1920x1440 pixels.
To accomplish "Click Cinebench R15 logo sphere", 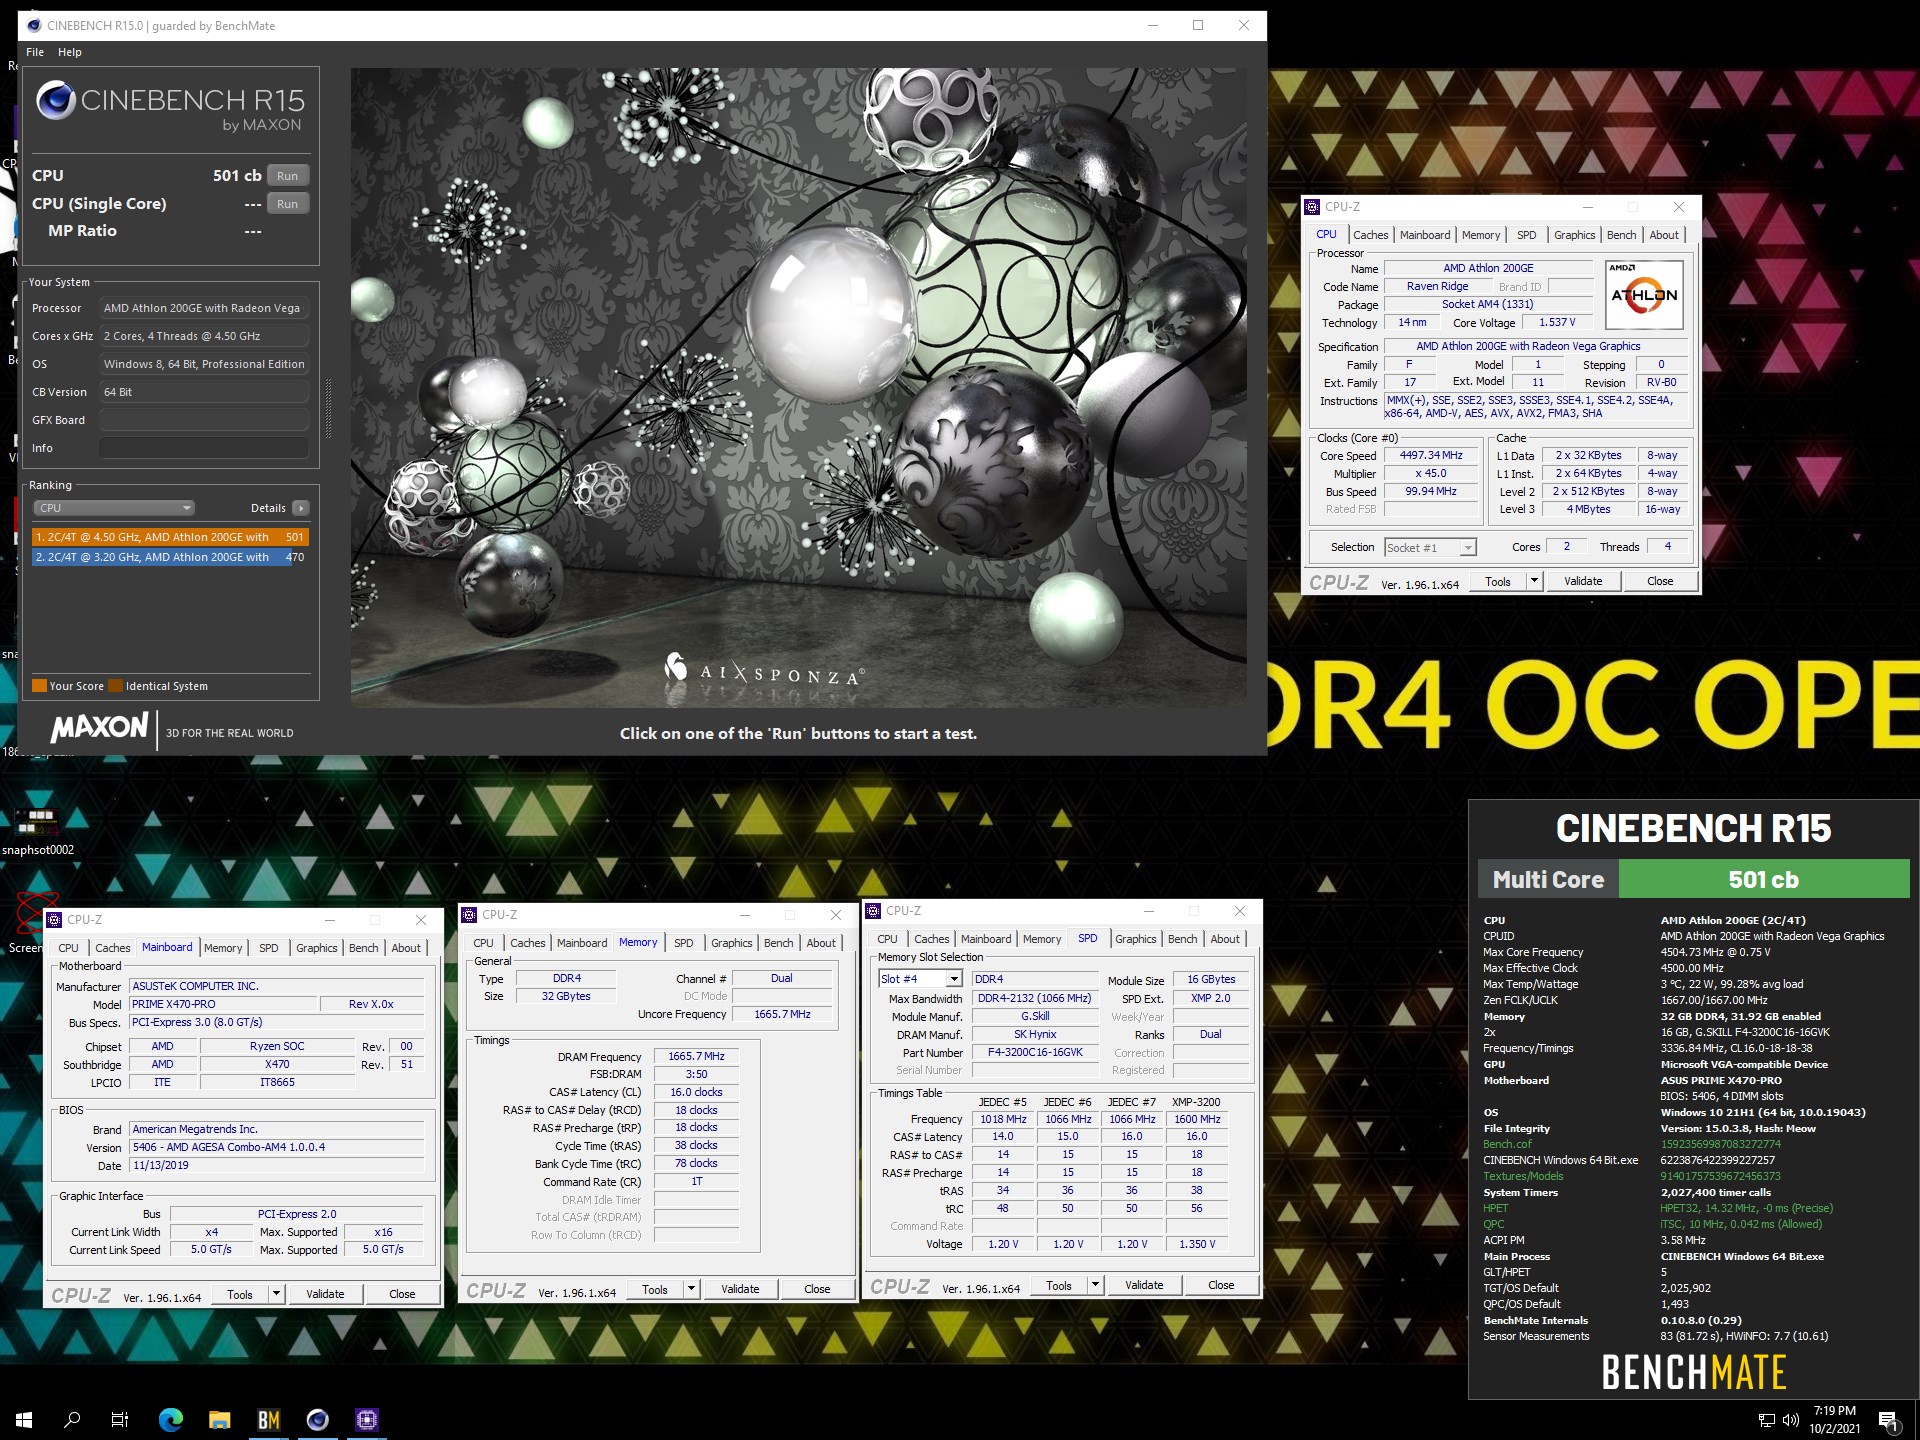I will tap(56, 101).
